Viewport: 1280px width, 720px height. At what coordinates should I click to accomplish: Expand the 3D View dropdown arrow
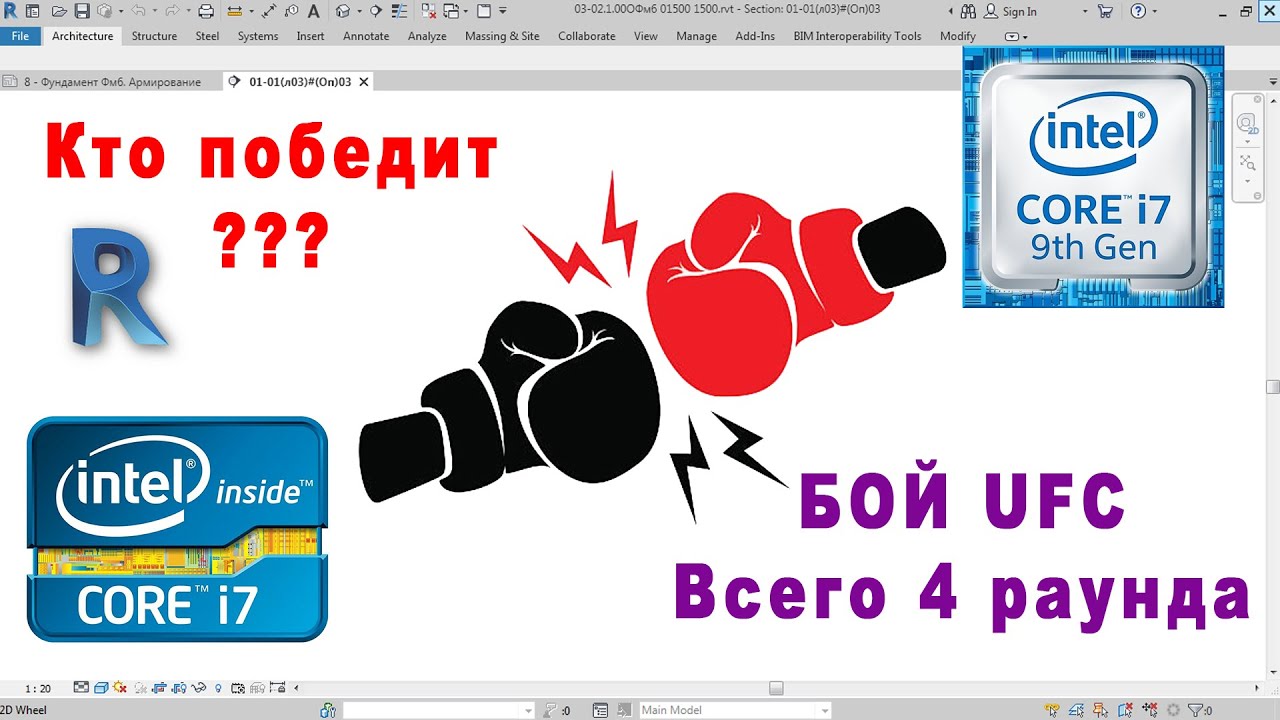359,12
